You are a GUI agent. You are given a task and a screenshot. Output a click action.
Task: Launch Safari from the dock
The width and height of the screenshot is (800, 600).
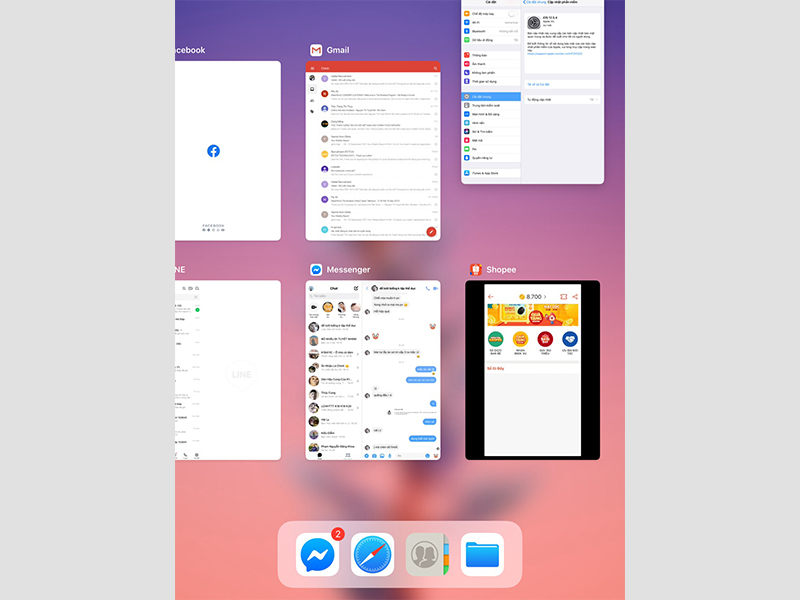[x=372, y=555]
